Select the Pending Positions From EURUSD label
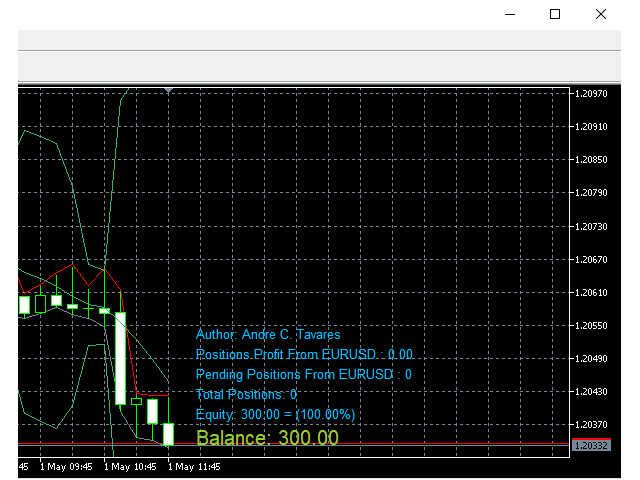This screenshot has width=640, height=480. click(x=303, y=375)
